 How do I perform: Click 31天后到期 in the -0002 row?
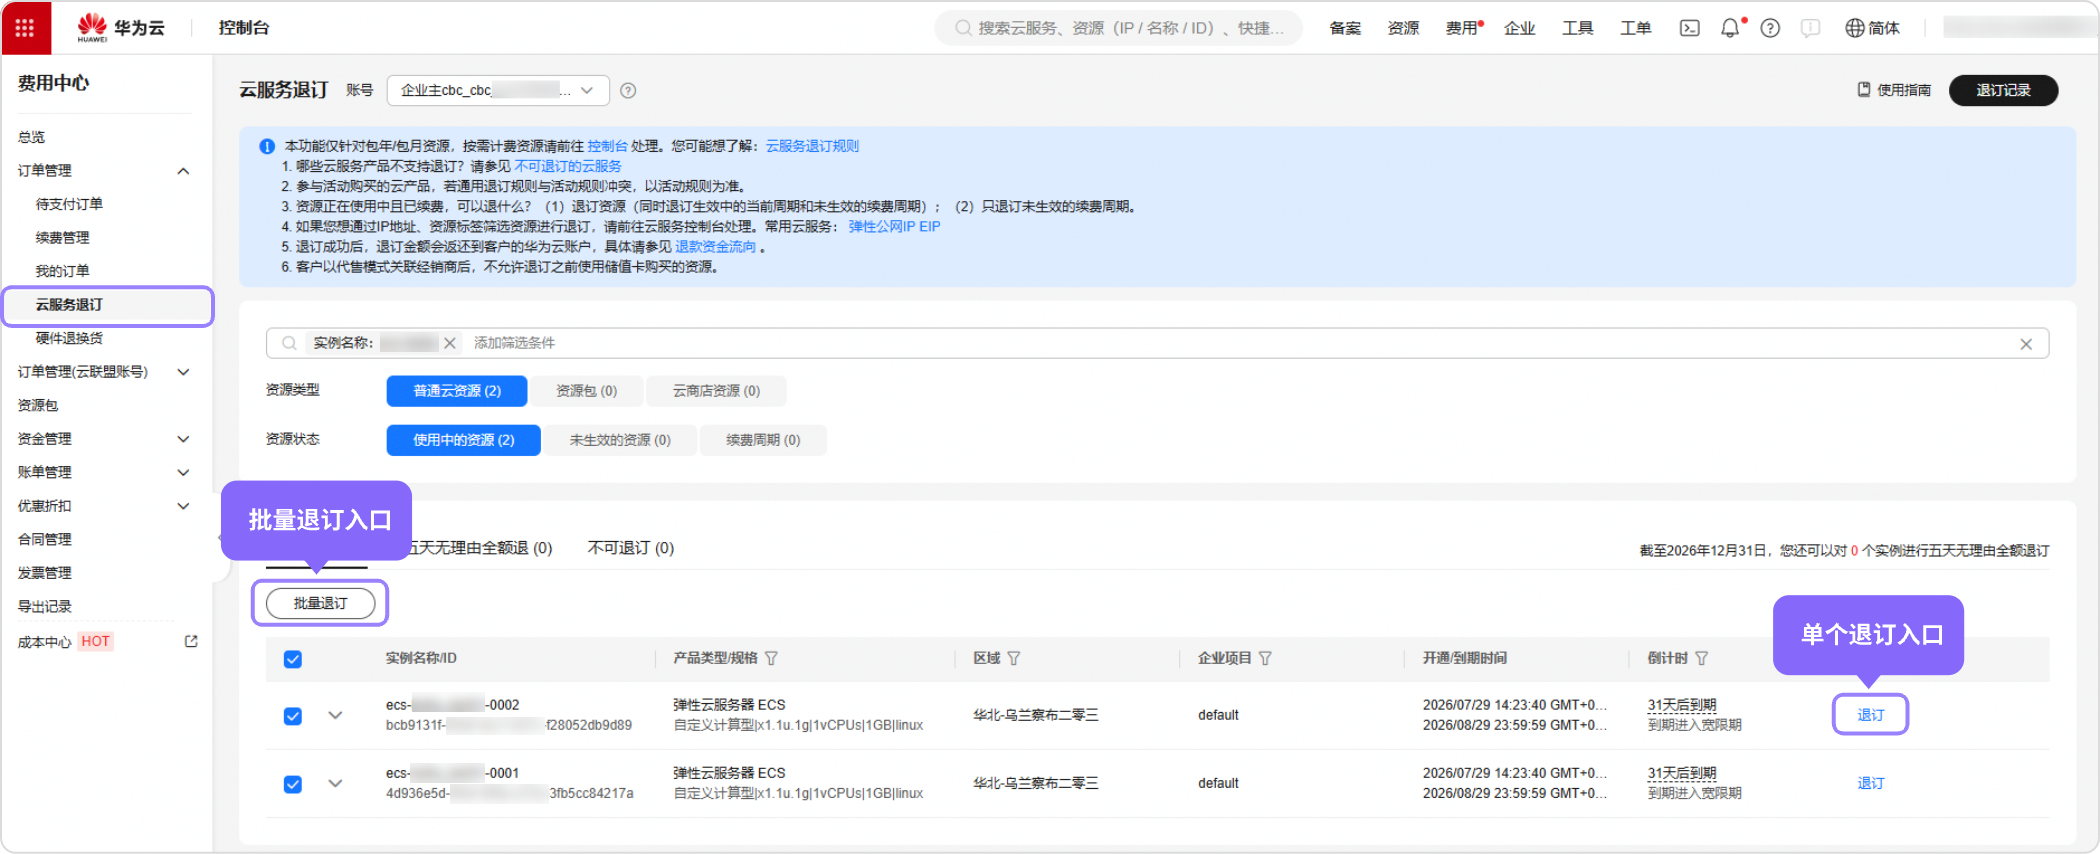click(x=1682, y=705)
